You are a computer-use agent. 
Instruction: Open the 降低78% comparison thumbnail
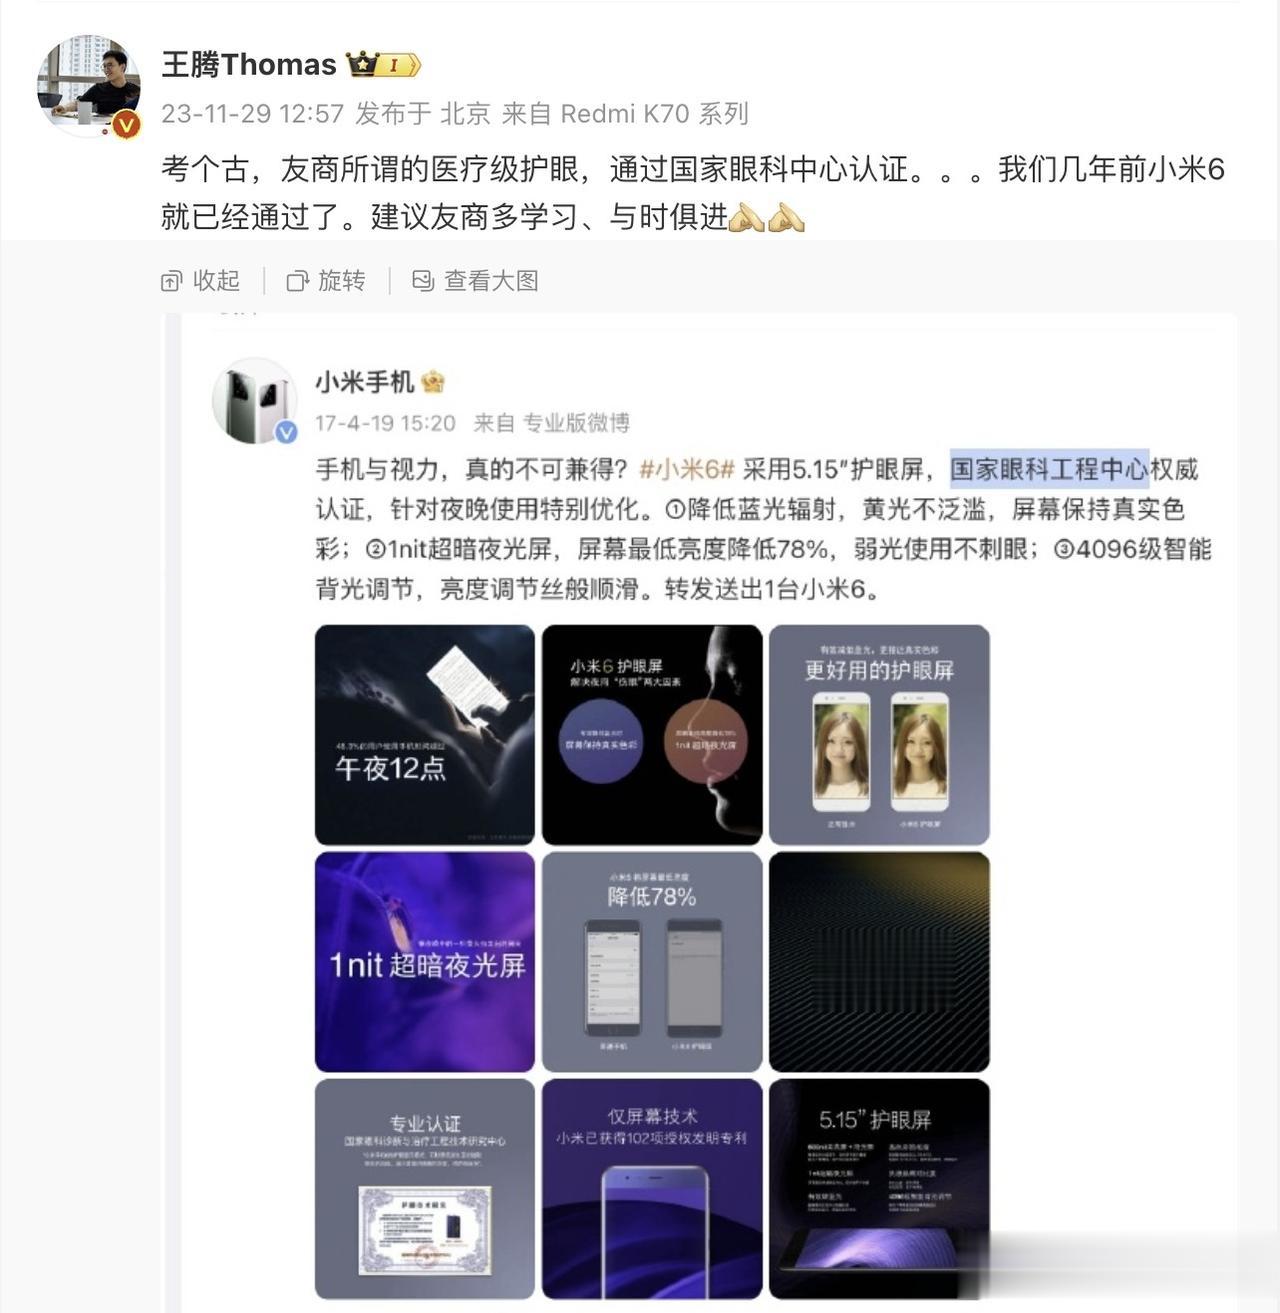point(652,962)
